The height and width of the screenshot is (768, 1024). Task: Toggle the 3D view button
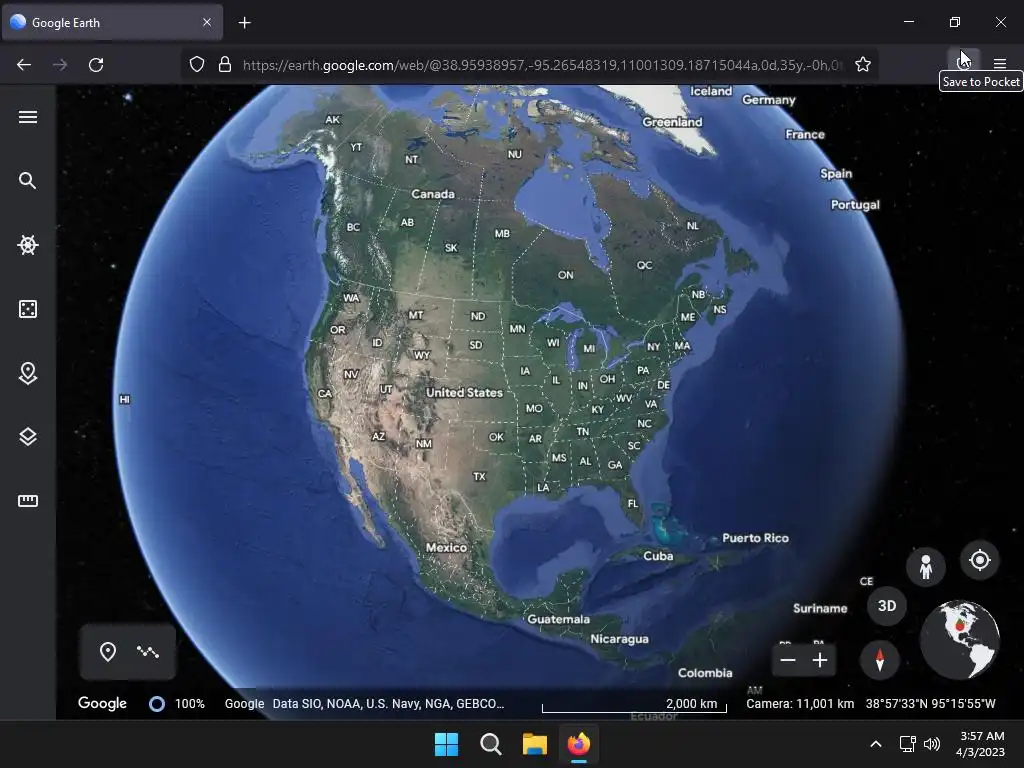coord(886,606)
